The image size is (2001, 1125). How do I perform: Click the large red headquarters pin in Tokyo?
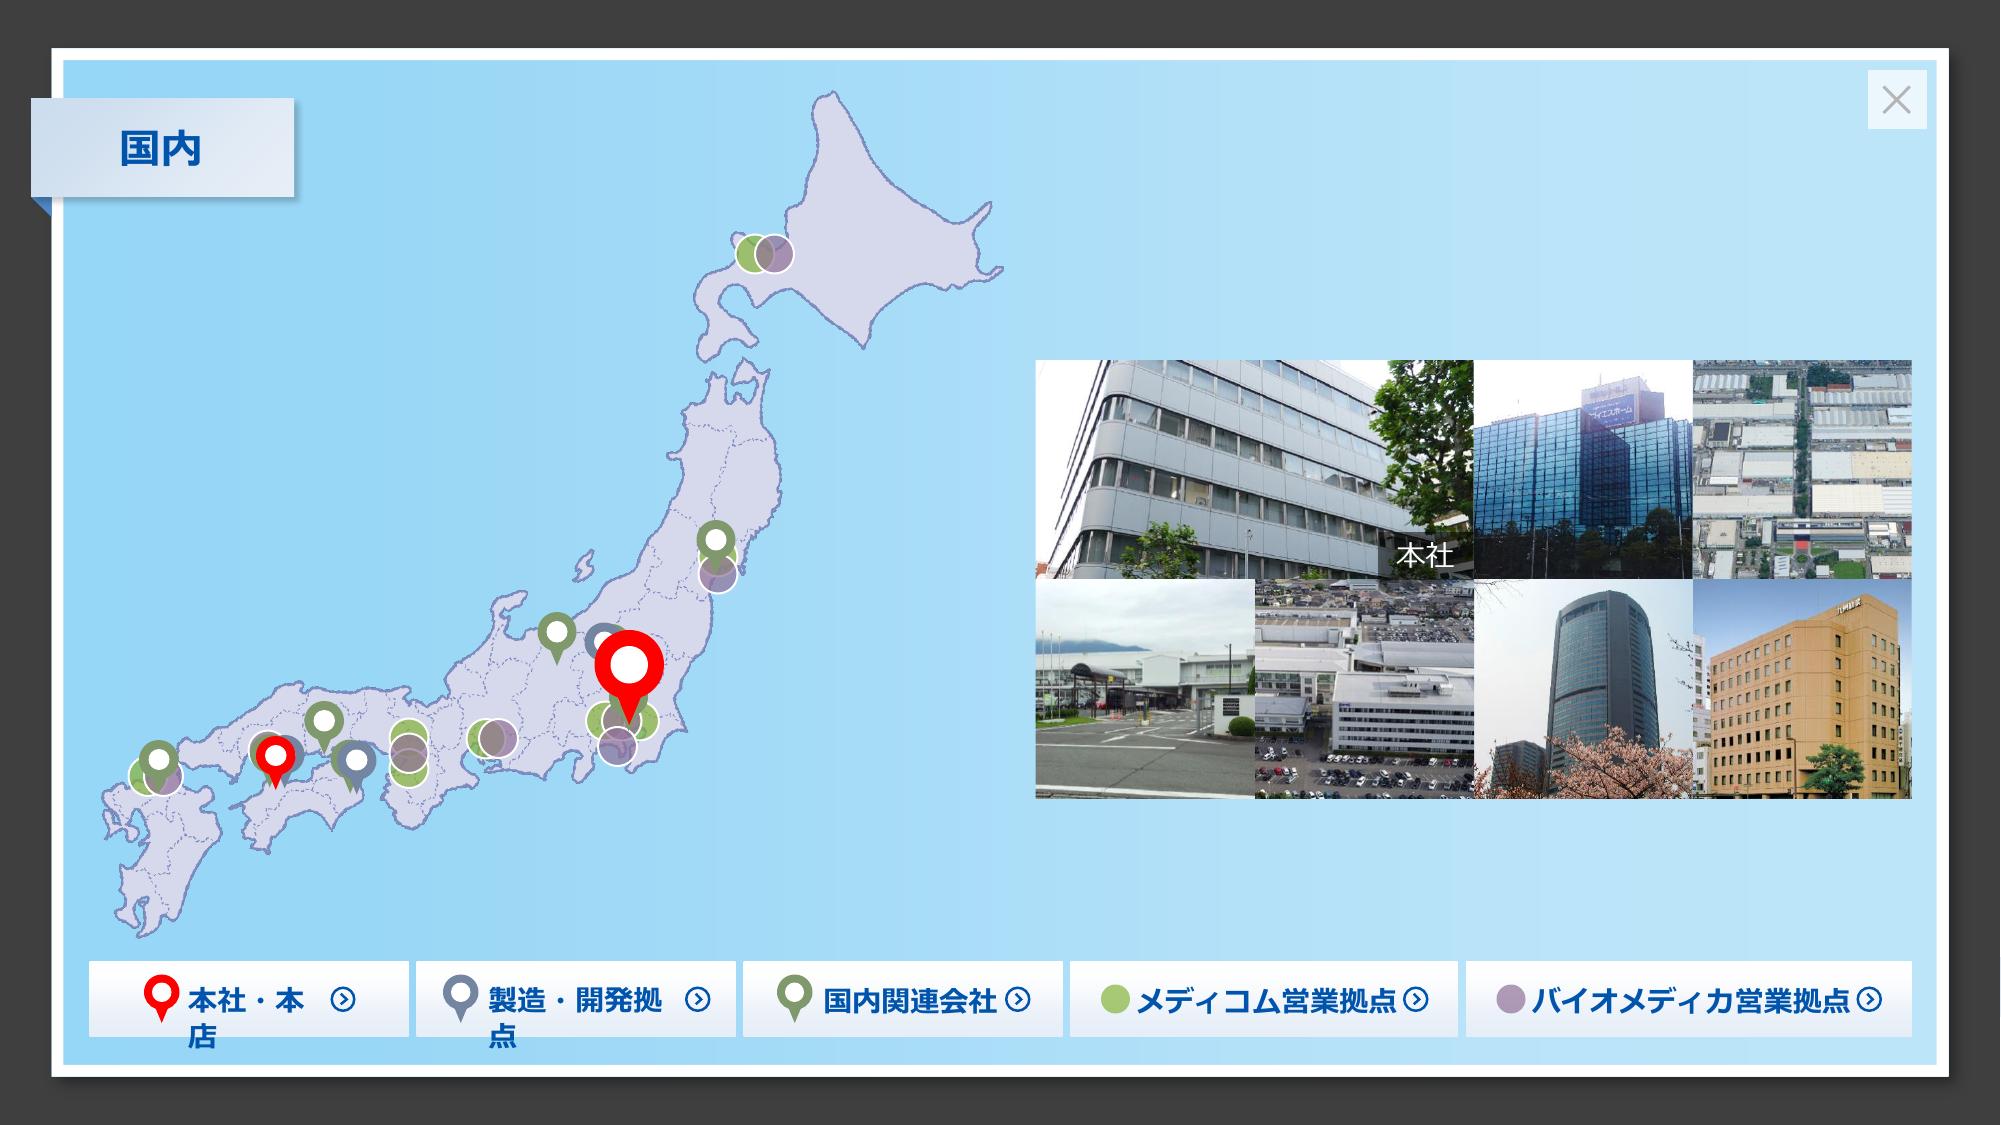629,666
